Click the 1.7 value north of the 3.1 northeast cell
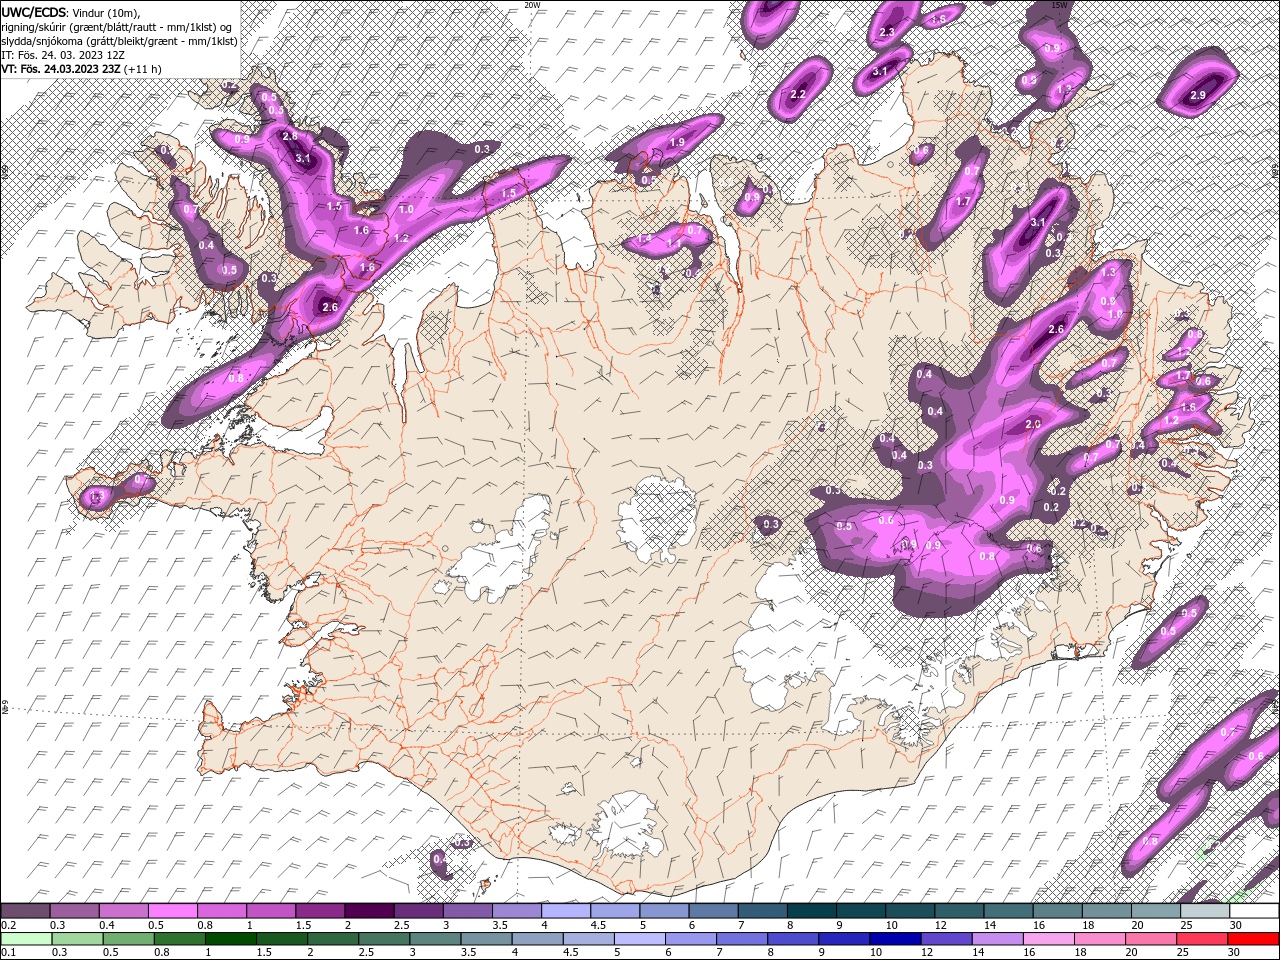This screenshot has height=960, width=1280. tap(963, 201)
